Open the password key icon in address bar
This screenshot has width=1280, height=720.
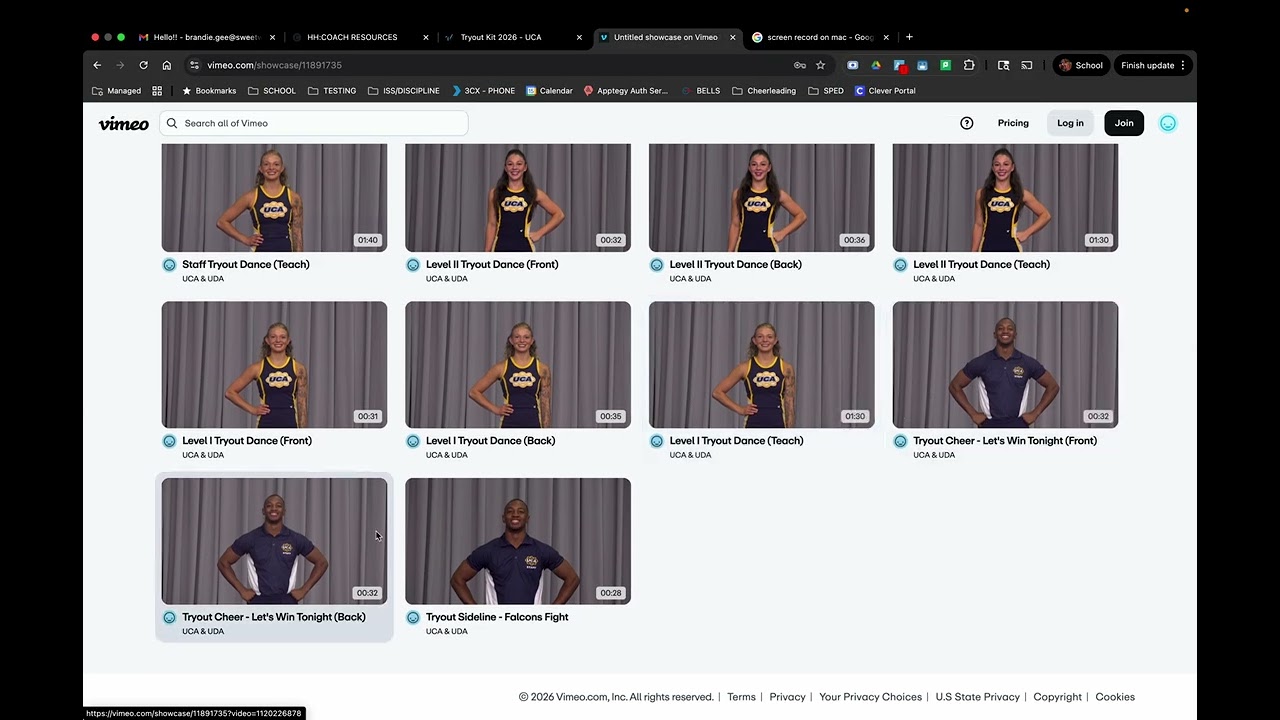(x=800, y=65)
